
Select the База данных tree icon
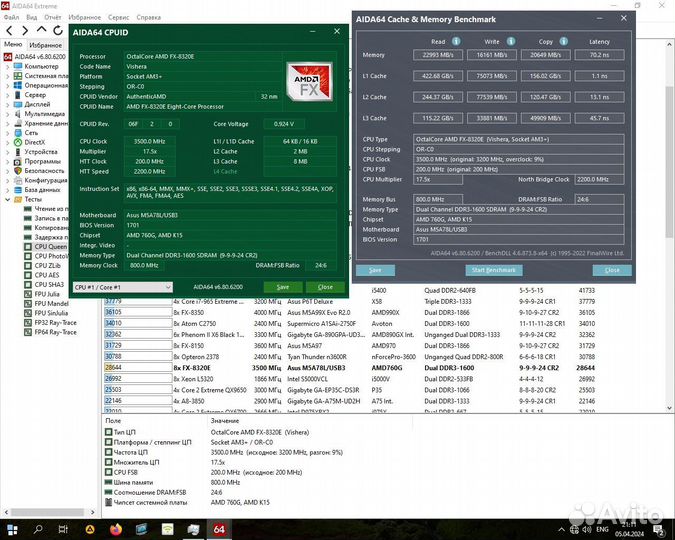point(18,189)
